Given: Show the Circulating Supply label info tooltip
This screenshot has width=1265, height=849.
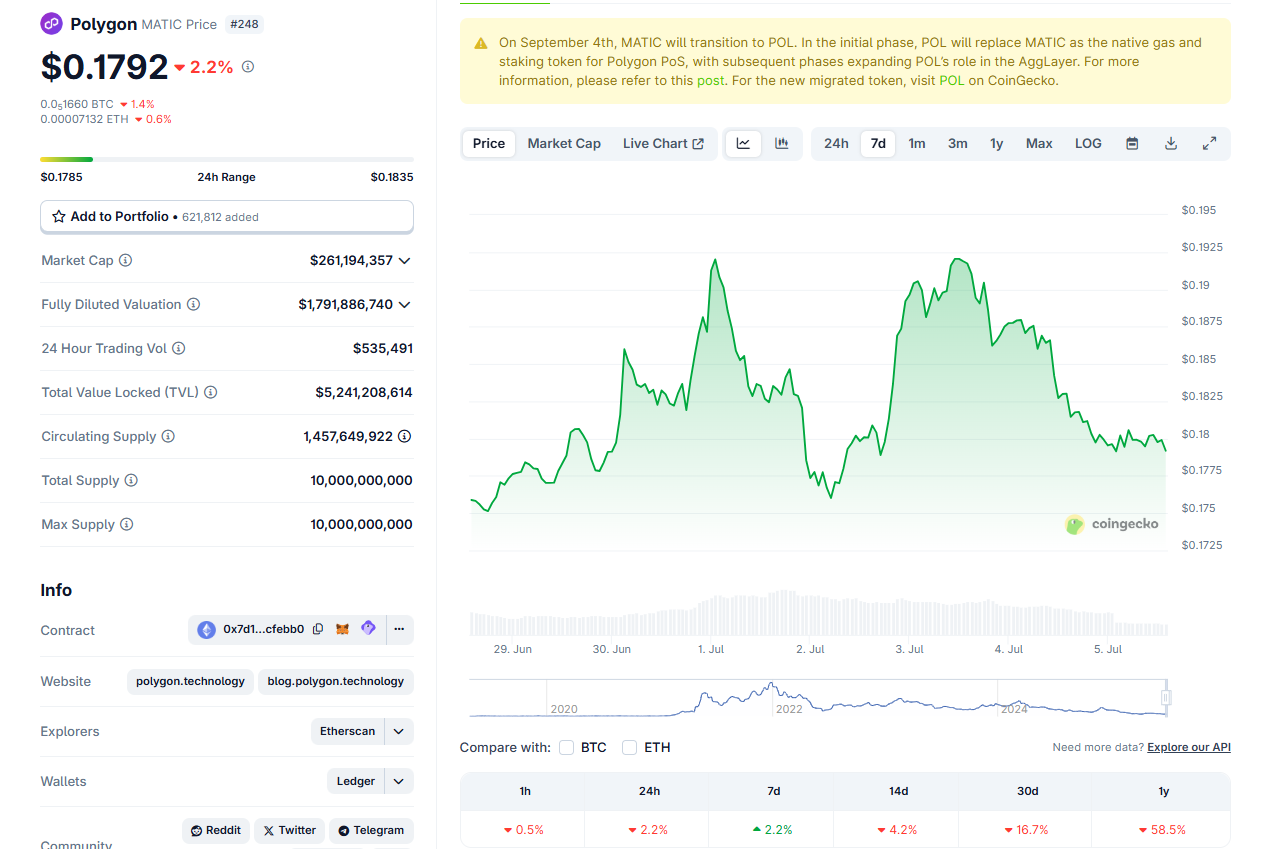Looking at the screenshot, I should tap(168, 436).
